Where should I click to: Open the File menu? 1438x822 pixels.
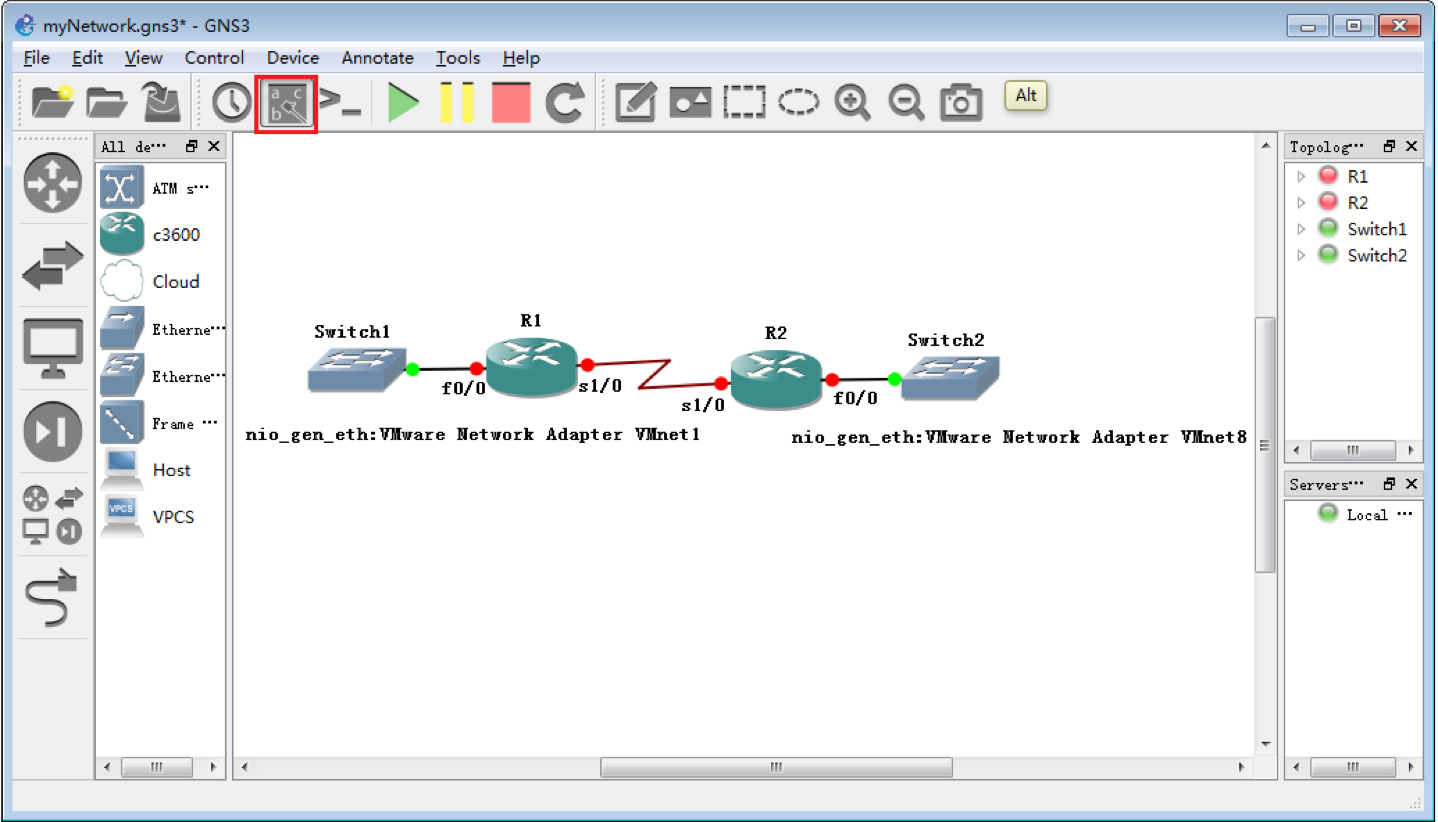click(36, 58)
